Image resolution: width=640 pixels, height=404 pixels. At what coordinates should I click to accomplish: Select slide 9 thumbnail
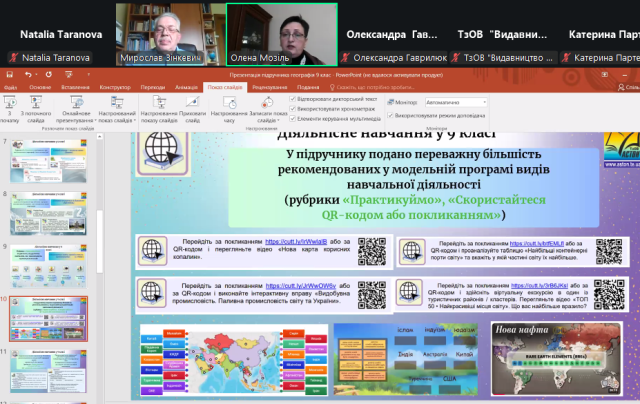[x=48, y=266]
